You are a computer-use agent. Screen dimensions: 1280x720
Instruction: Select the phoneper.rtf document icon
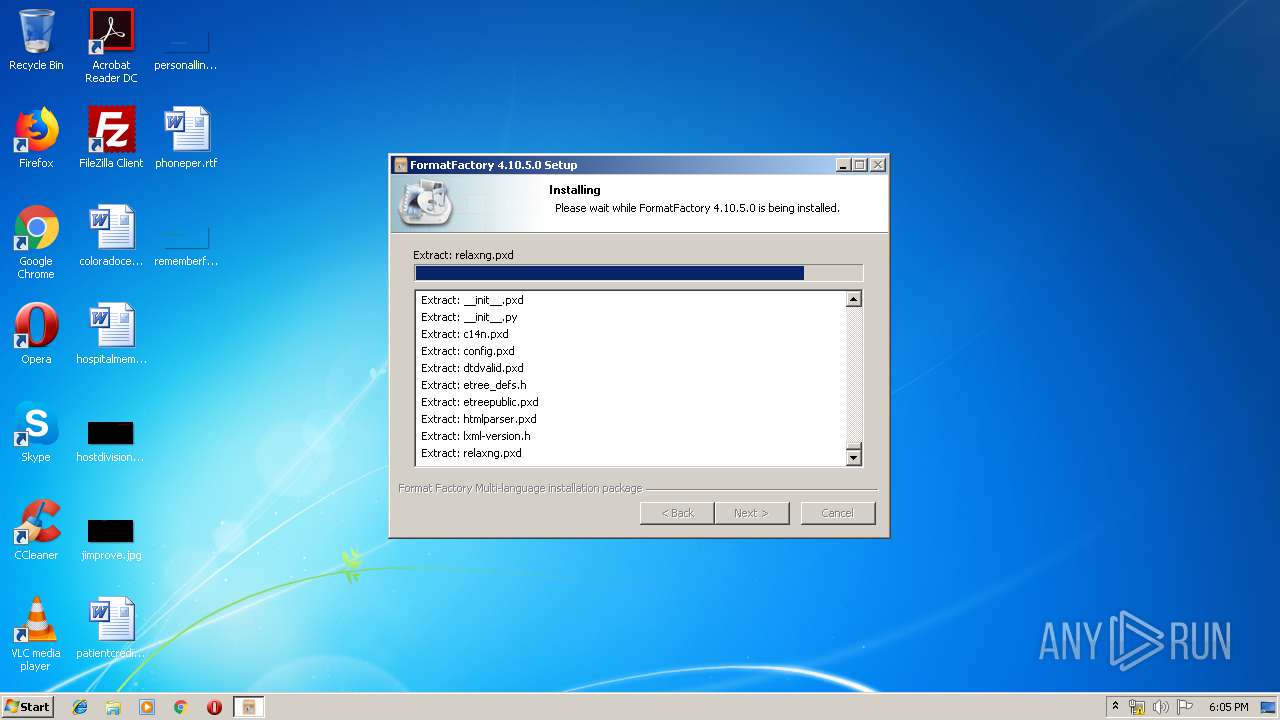click(186, 138)
